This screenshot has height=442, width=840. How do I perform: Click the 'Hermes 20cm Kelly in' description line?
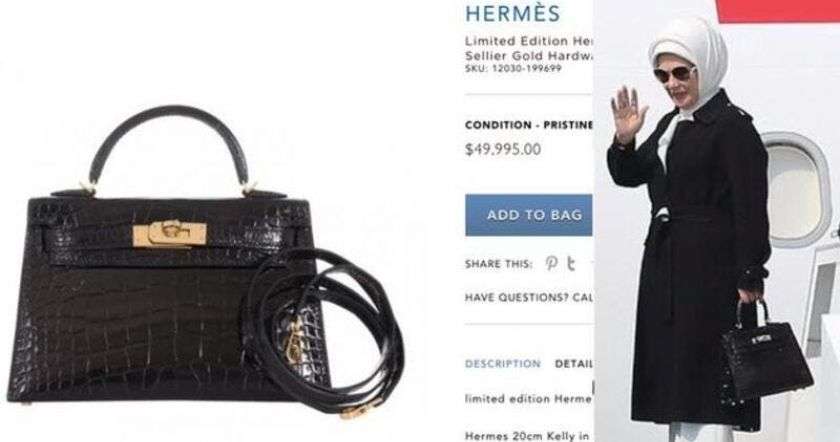527,436
